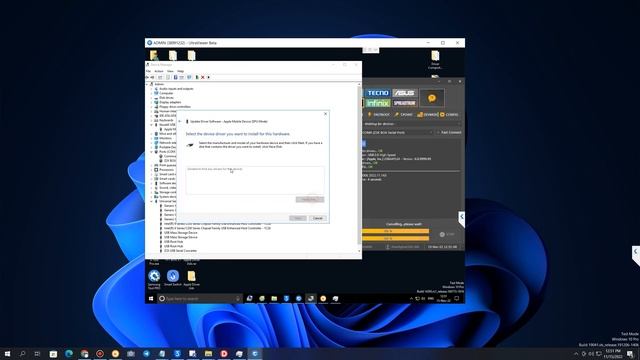Expand Display adapters node
This screenshot has width=640, height=360.
pos(151,102)
